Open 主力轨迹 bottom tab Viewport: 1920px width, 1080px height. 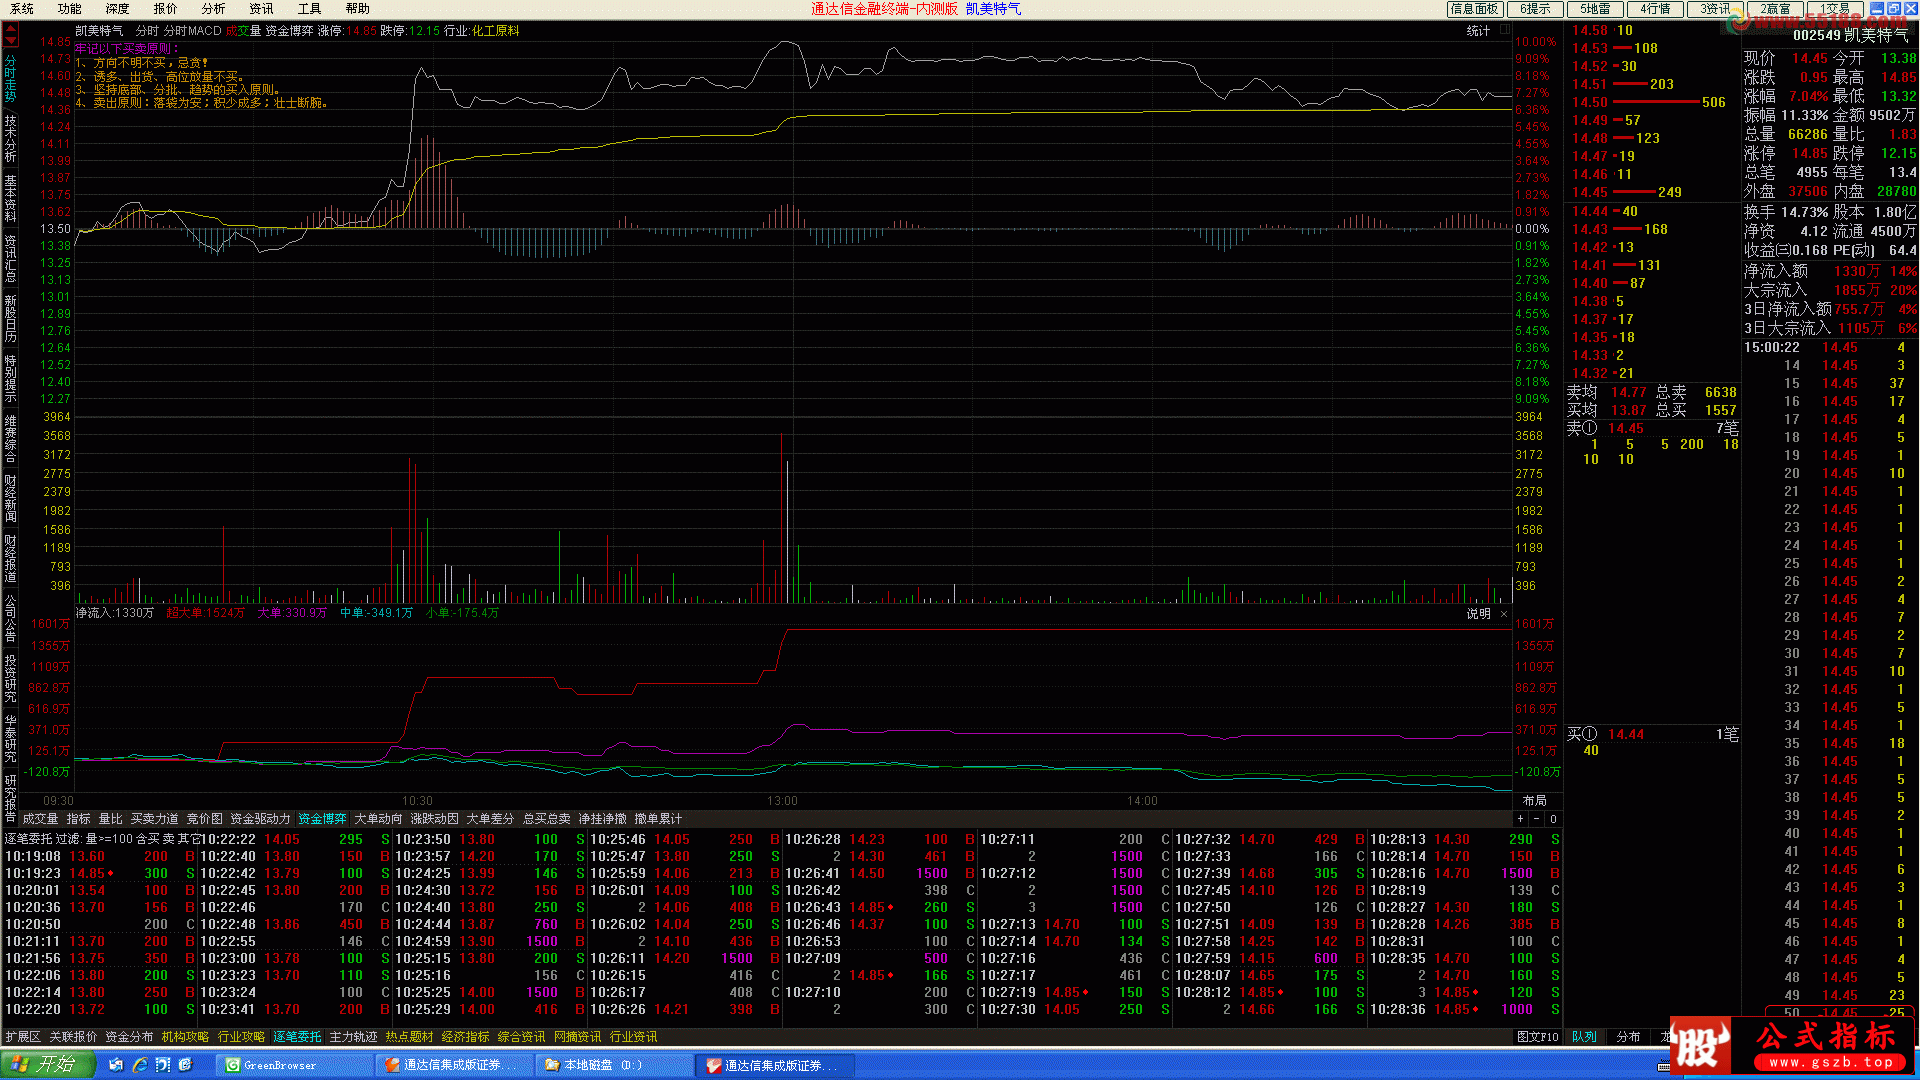tap(353, 1037)
